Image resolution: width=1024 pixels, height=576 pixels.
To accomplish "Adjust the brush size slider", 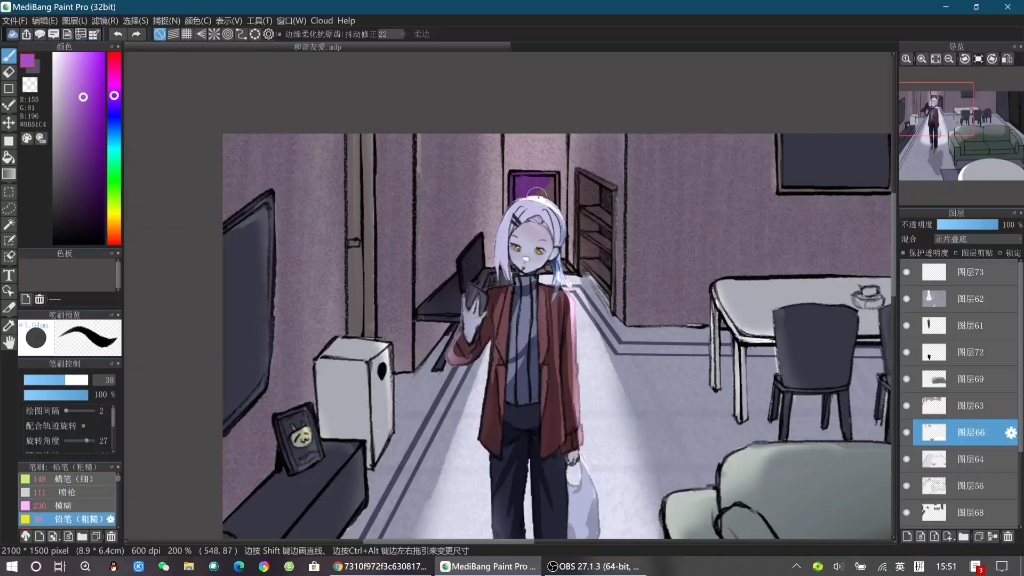I will click(x=56, y=380).
